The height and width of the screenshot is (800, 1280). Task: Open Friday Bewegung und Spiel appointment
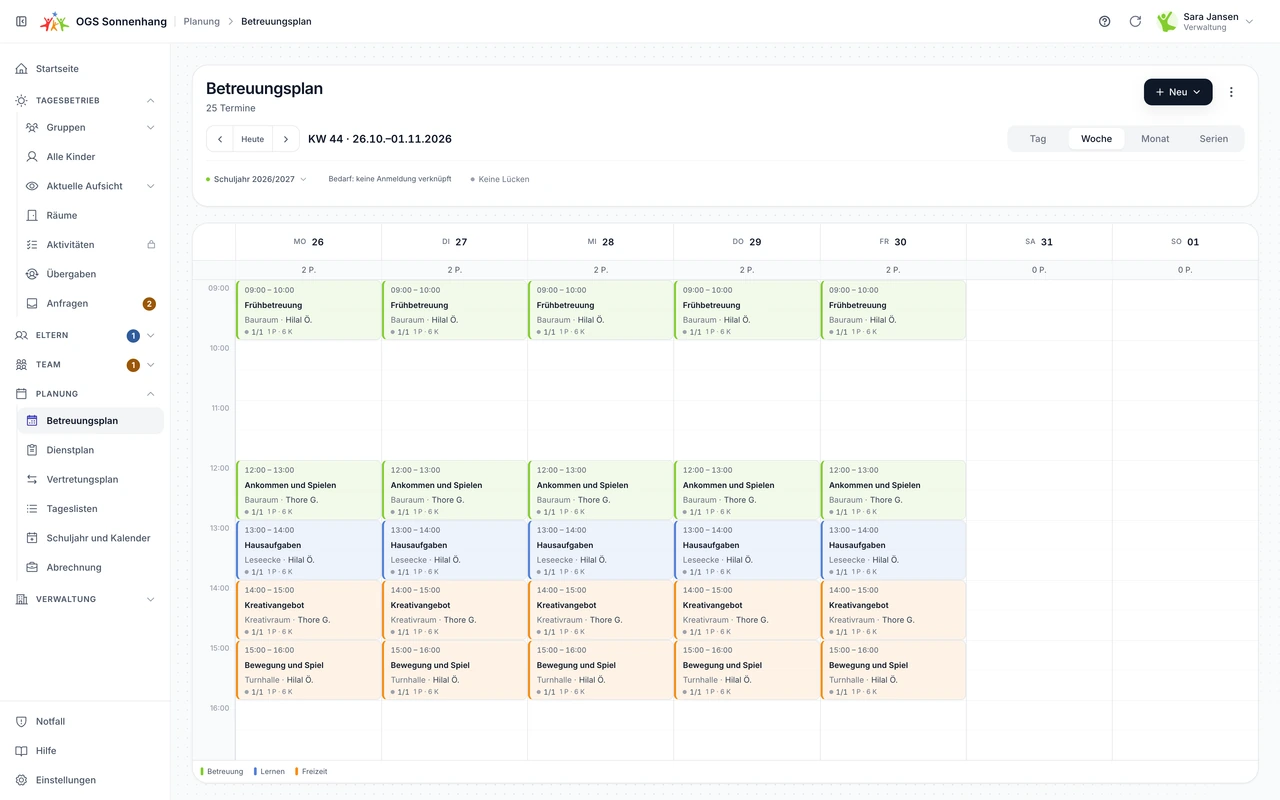coord(893,670)
